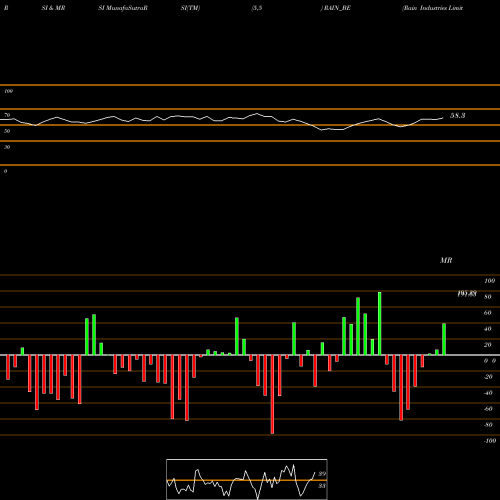Click the MR axis label -60
Viewport: 500px width, 500px height.
488,409
